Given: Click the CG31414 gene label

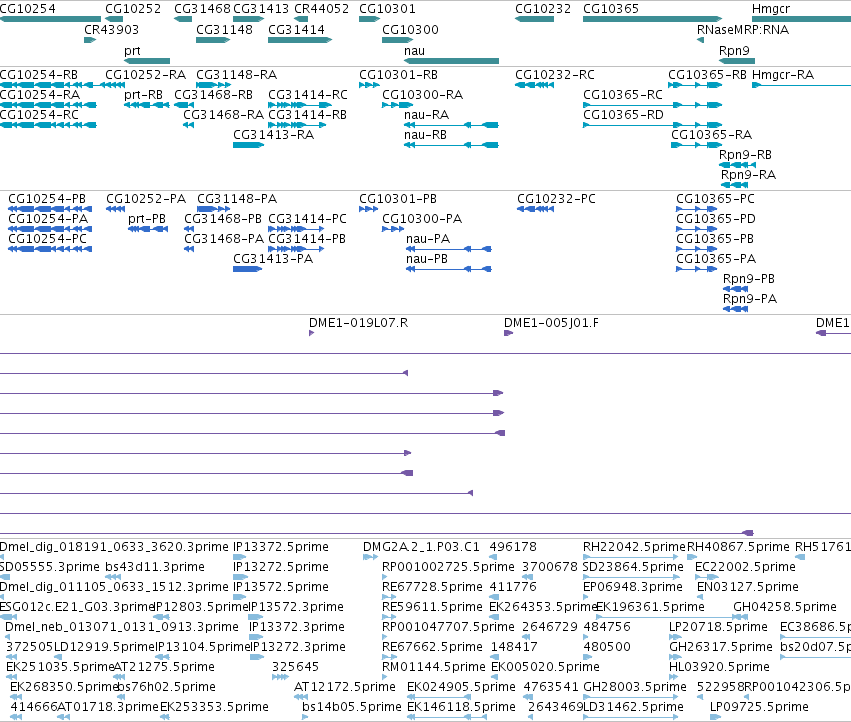Looking at the screenshot, I should 296,29.
